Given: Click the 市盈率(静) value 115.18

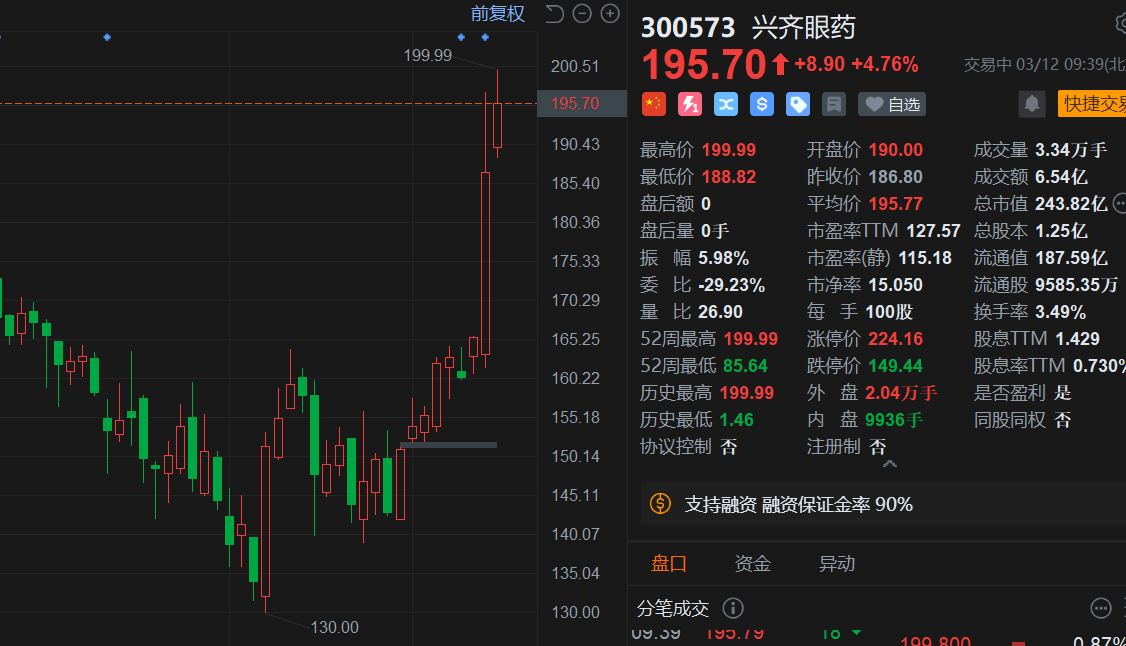Looking at the screenshot, I should pos(925,258).
